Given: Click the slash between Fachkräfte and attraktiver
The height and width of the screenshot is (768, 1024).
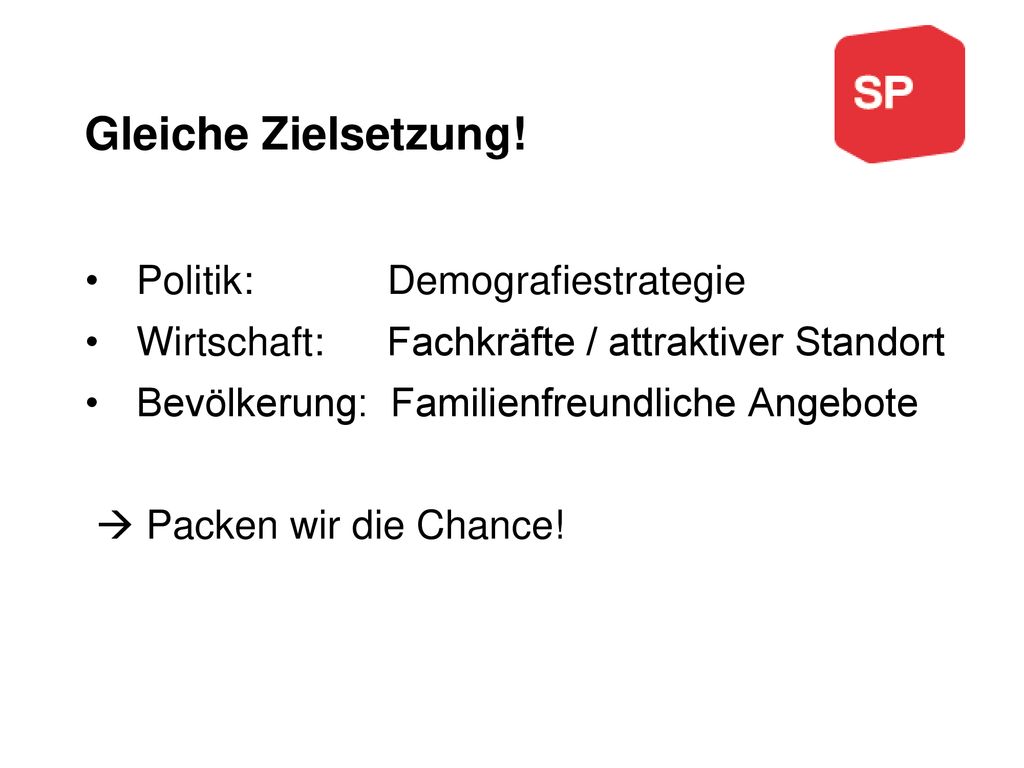Looking at the screenshot, I should pyautogui.click(x=591, y=342).
